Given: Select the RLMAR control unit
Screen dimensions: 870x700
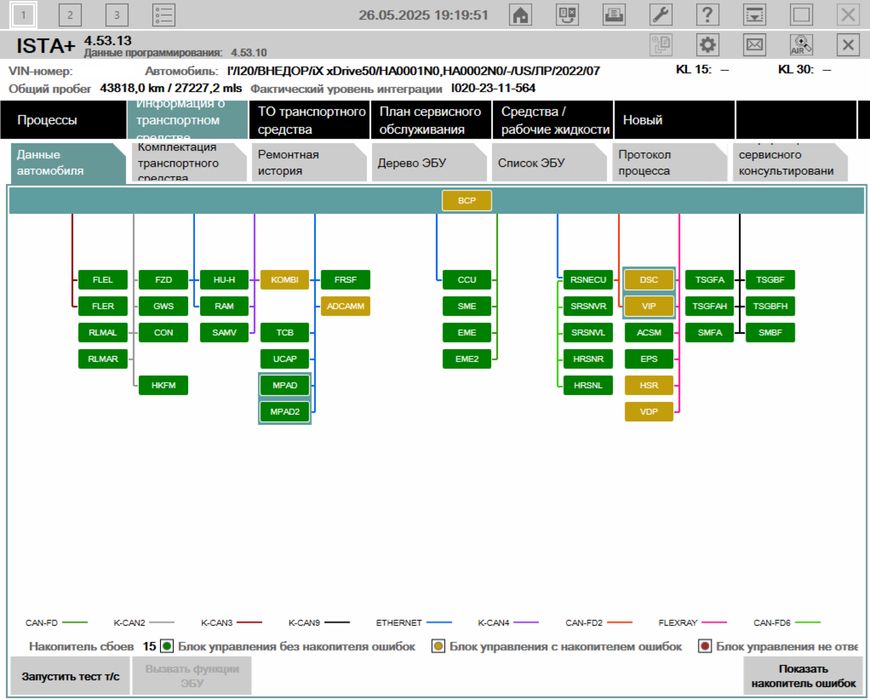Looking at the screenshot, I should (103, 358).
